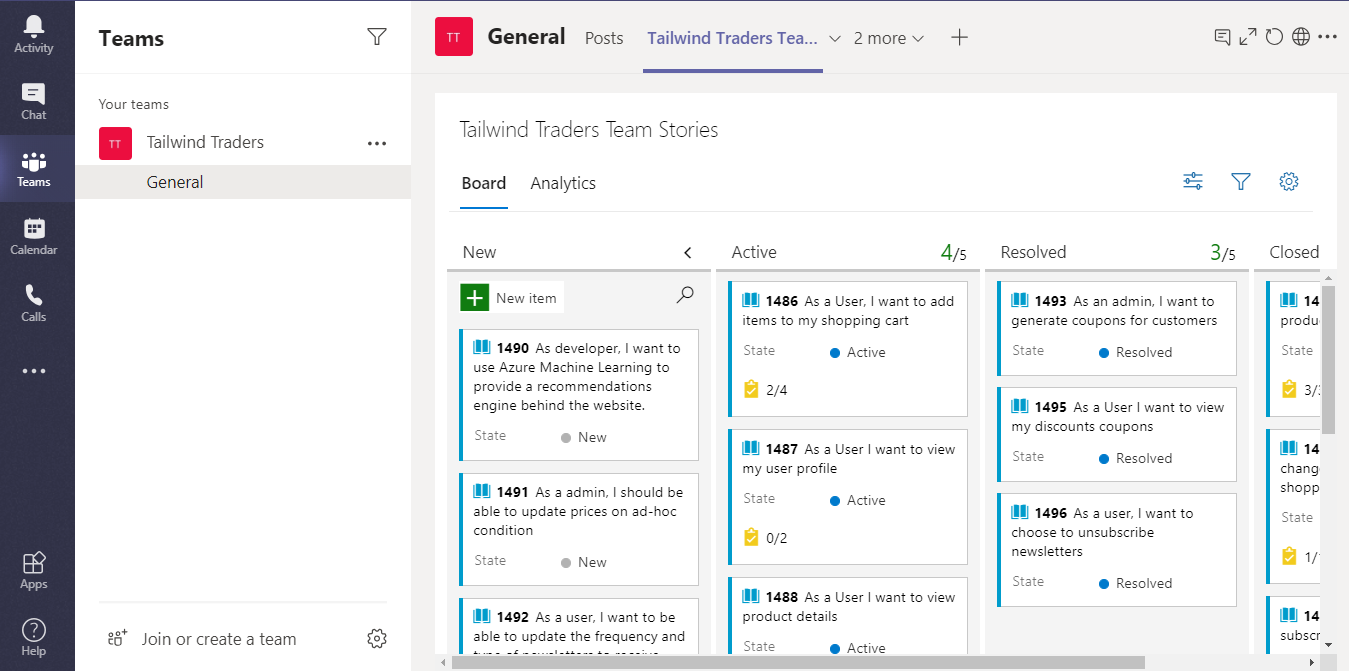The height and width of the screenshot is (671, 1349).
Task: Click the Closed column header
Action: pyautogui.click(x=1294, y=253)
